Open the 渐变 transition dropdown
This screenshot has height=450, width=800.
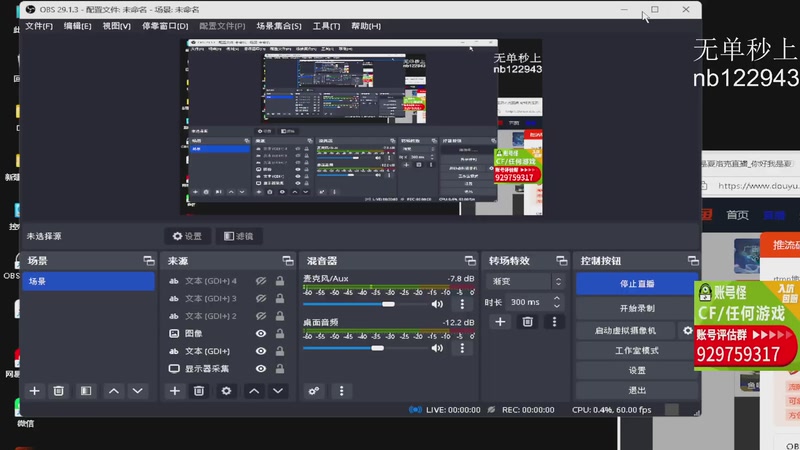[x=526, y=281]
